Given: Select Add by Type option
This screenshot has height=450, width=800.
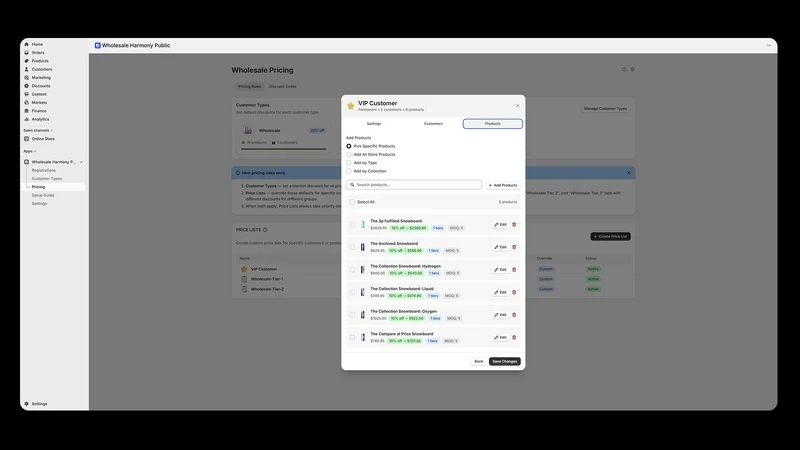Looking at the screenshot, I should click(x=349, y=163).
